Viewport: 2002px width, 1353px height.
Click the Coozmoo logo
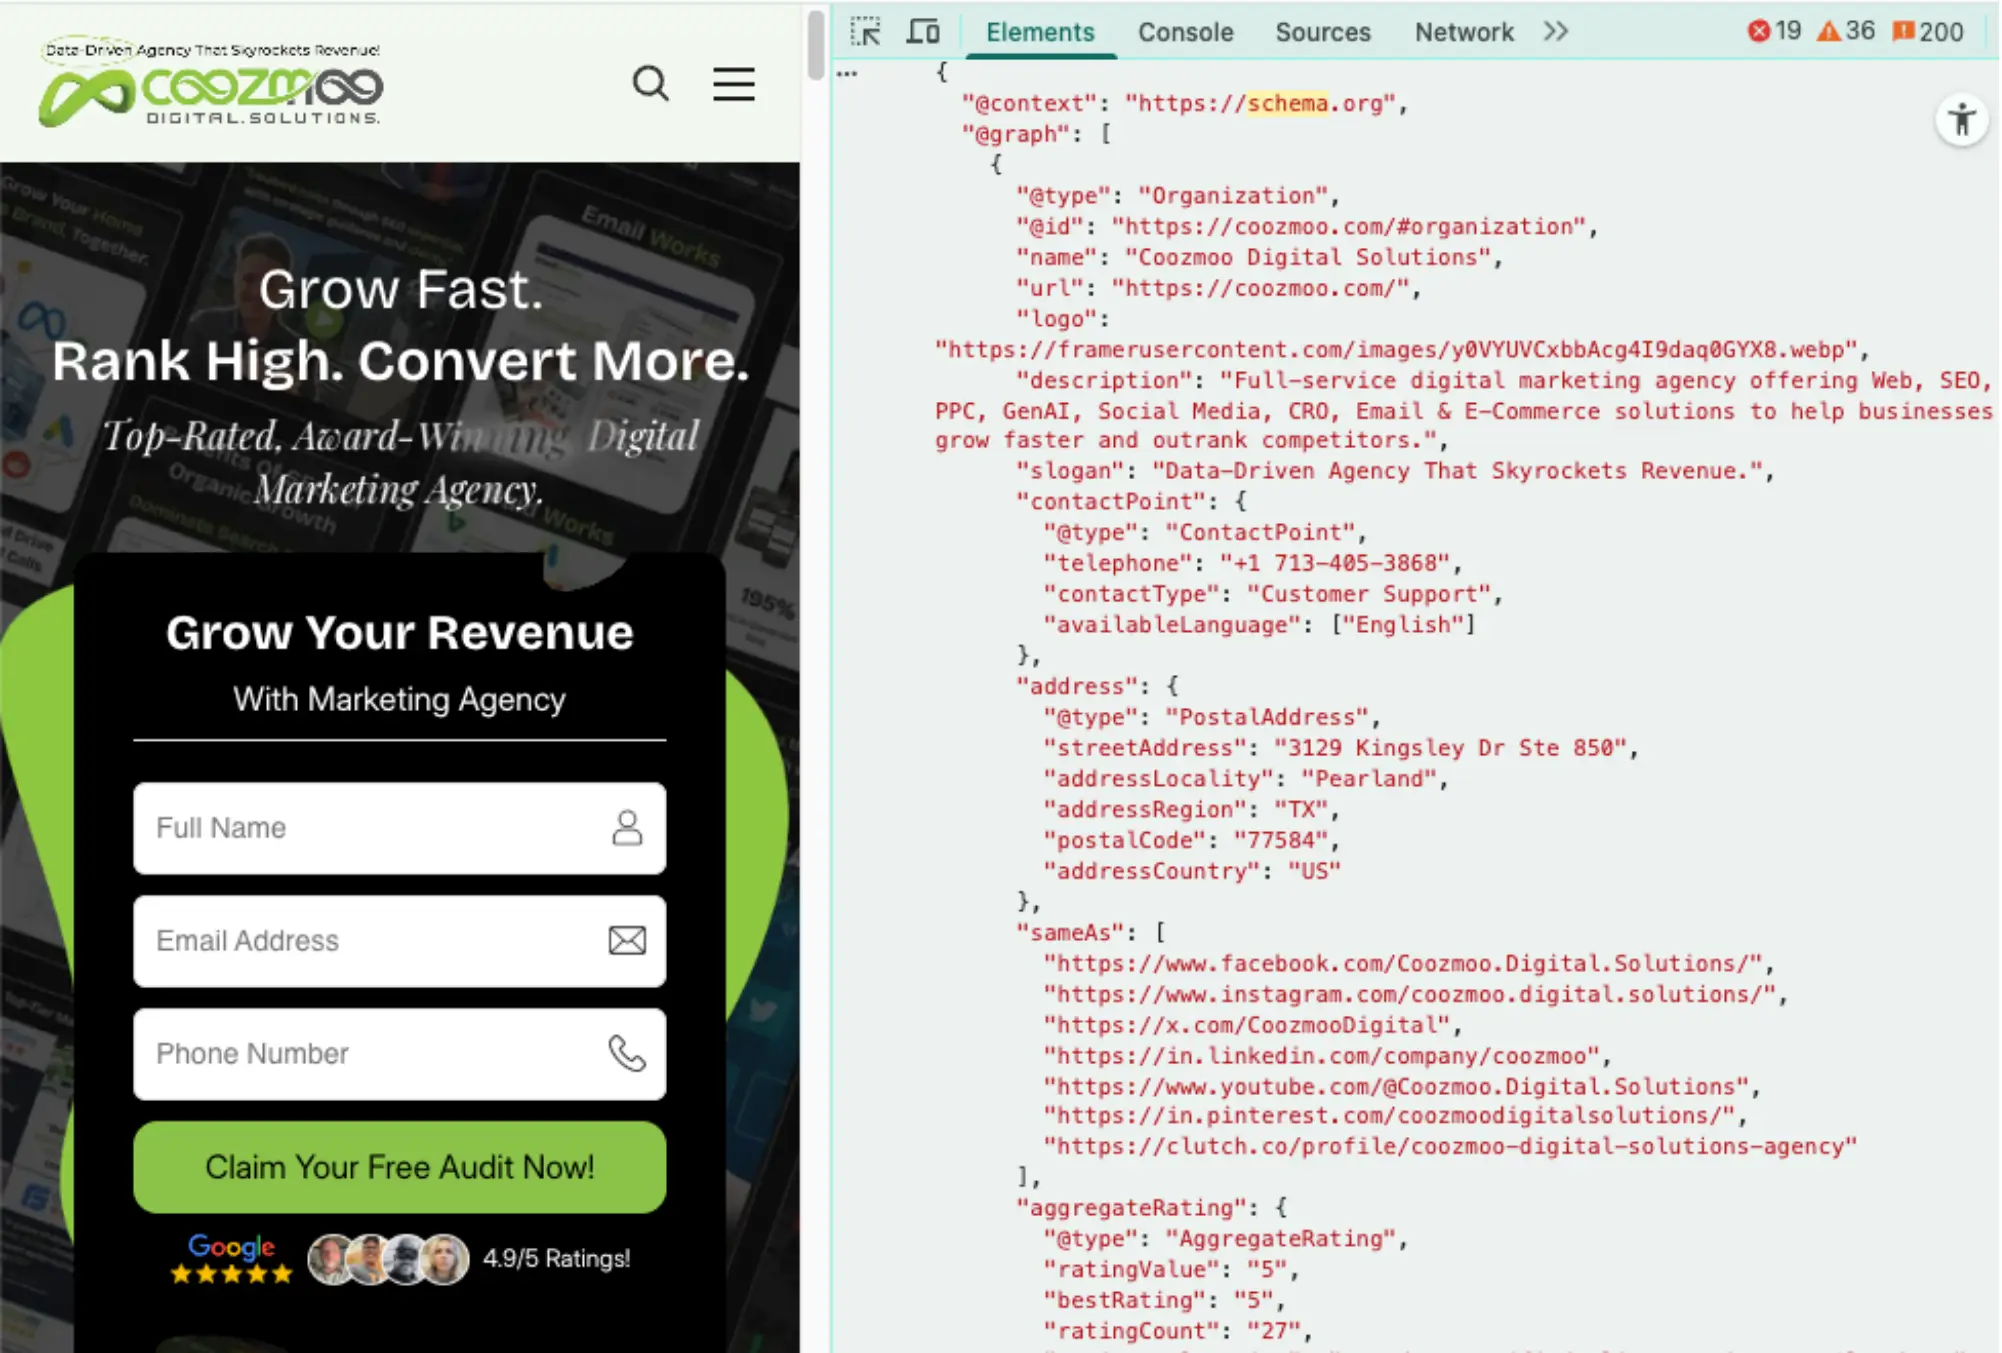point(211,85)
